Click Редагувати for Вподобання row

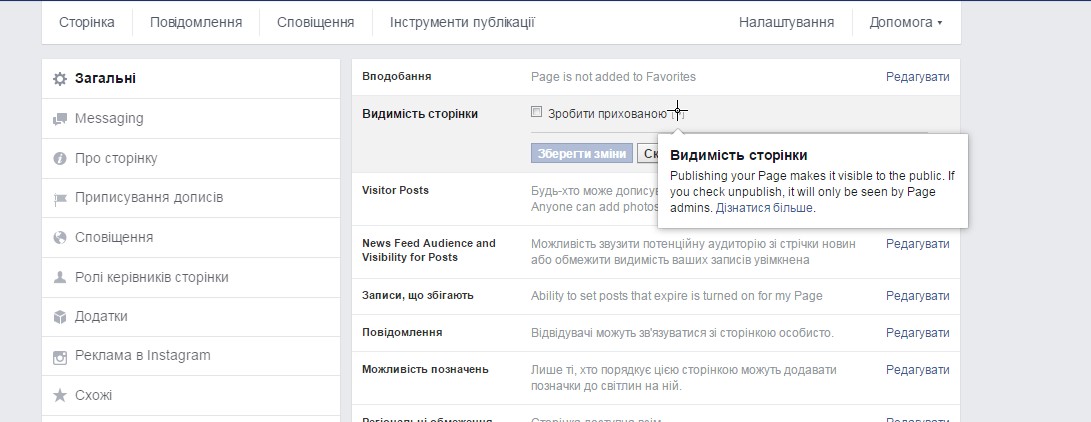(917, 77)
